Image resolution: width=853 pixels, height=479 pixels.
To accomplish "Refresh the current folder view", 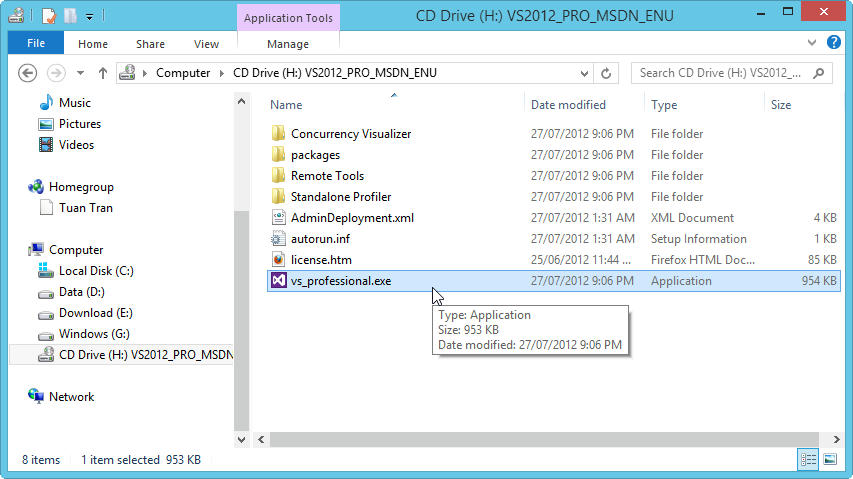I will 605,73.
